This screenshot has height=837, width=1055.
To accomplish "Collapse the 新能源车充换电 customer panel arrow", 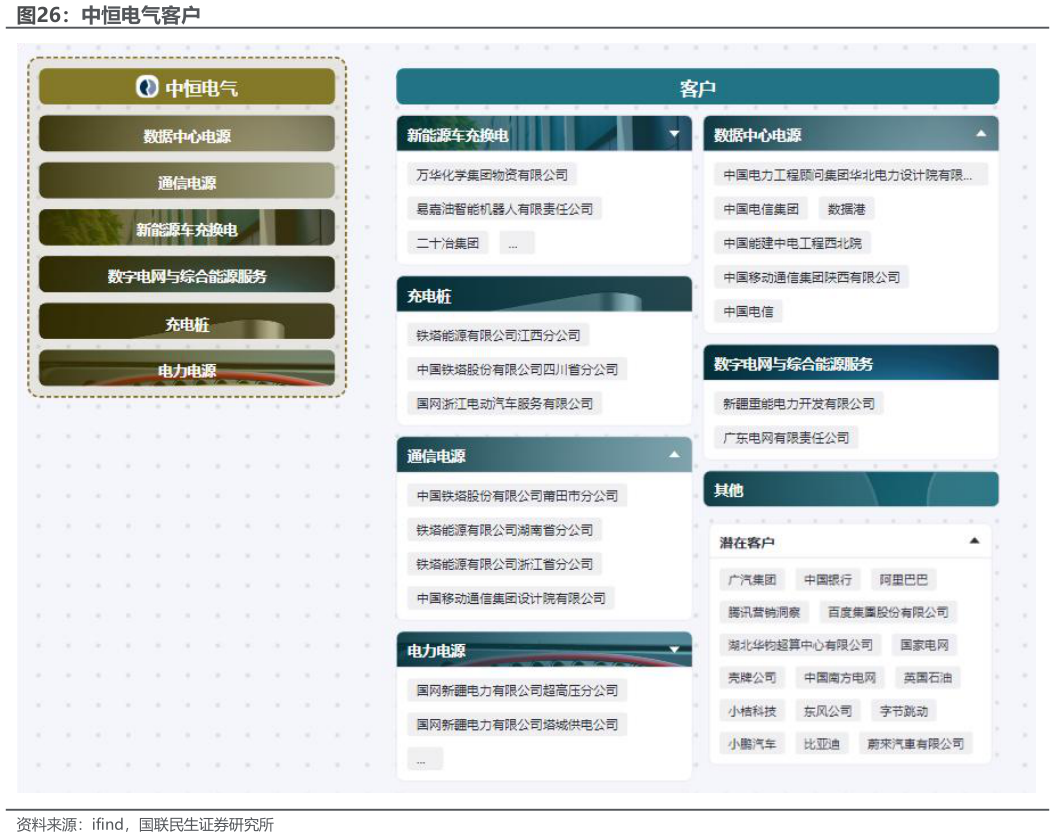I will 674,134.
